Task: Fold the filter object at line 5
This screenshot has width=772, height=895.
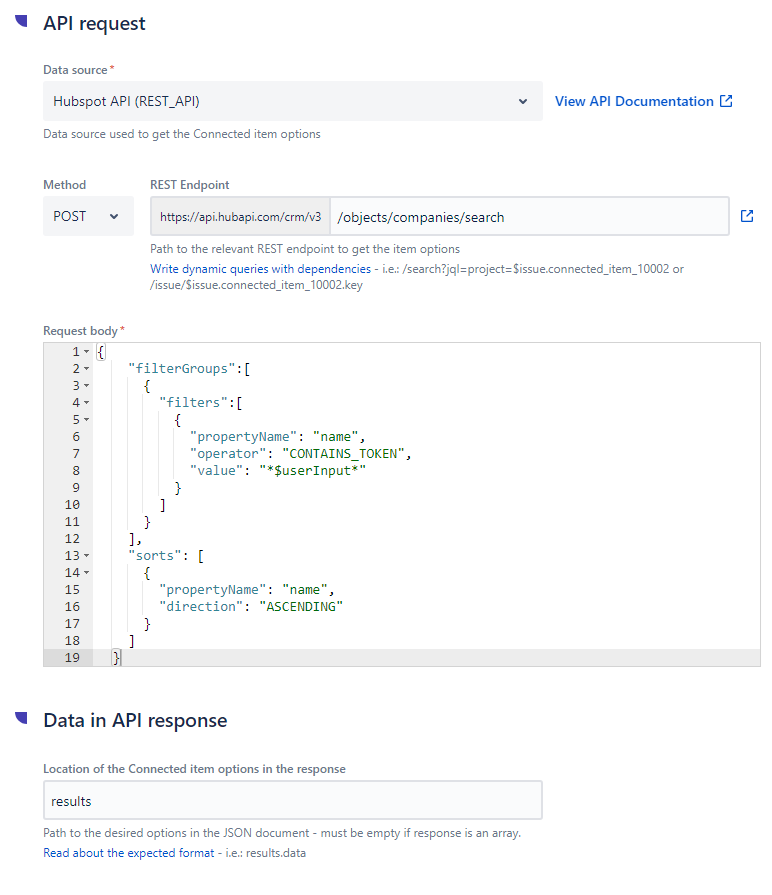Action: coord(87,420)
